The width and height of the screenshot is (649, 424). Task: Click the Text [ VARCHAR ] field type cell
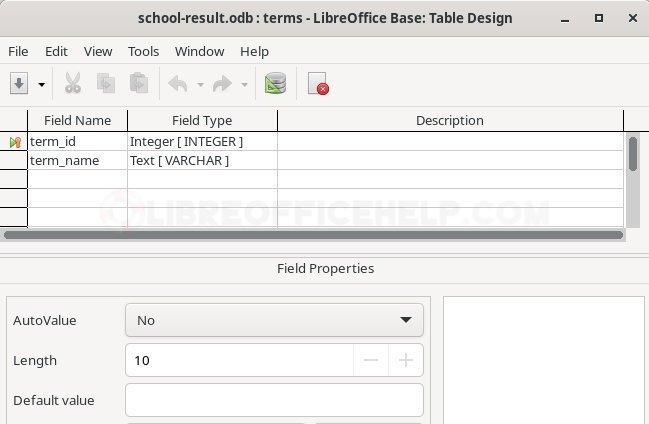(x=202, y=160)
